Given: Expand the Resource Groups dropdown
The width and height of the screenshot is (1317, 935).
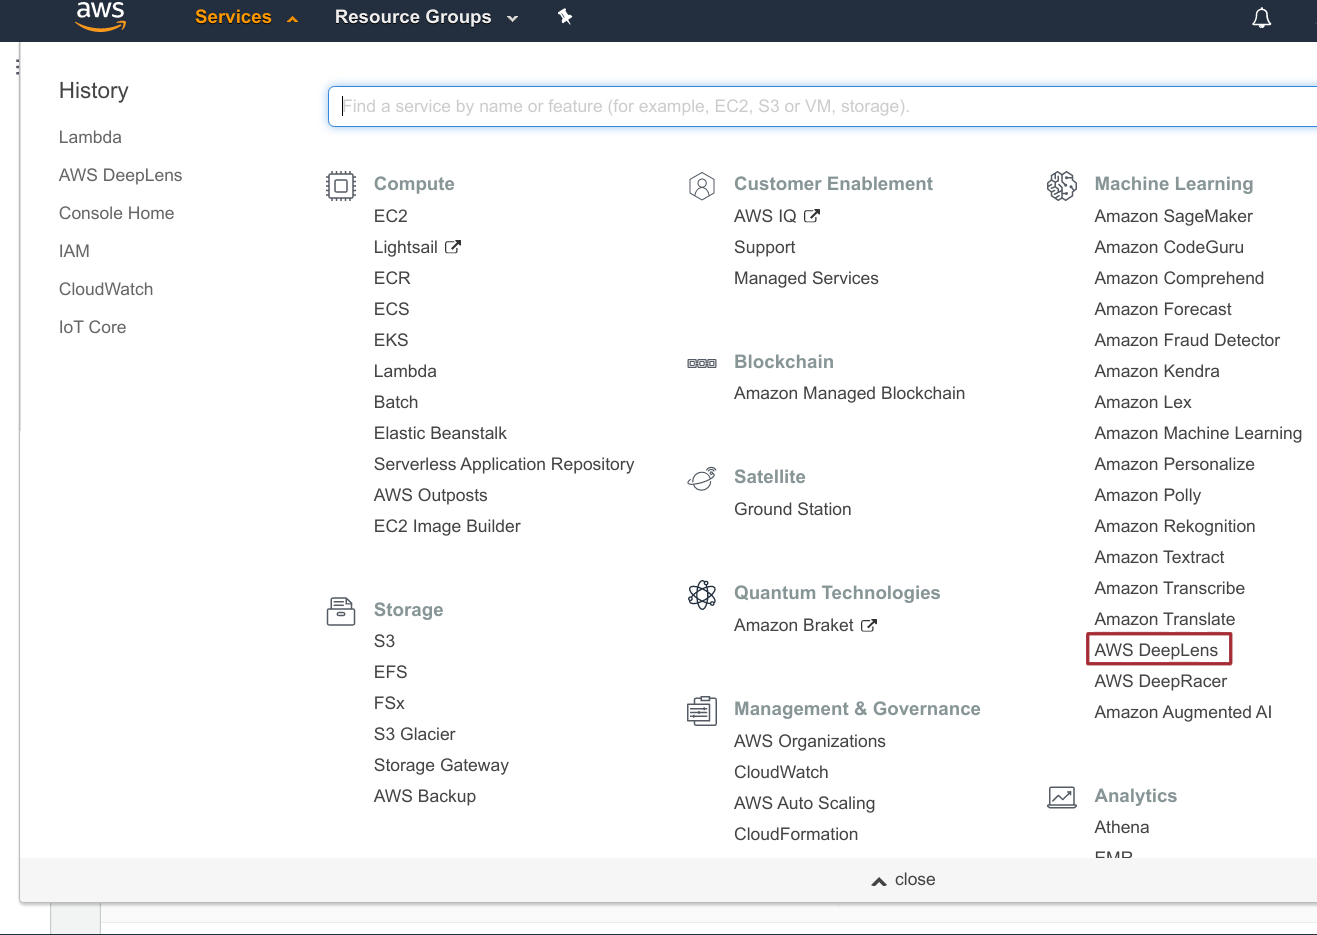Looking at the screenshot, I should pyautogui.click(x=426, y=17).
